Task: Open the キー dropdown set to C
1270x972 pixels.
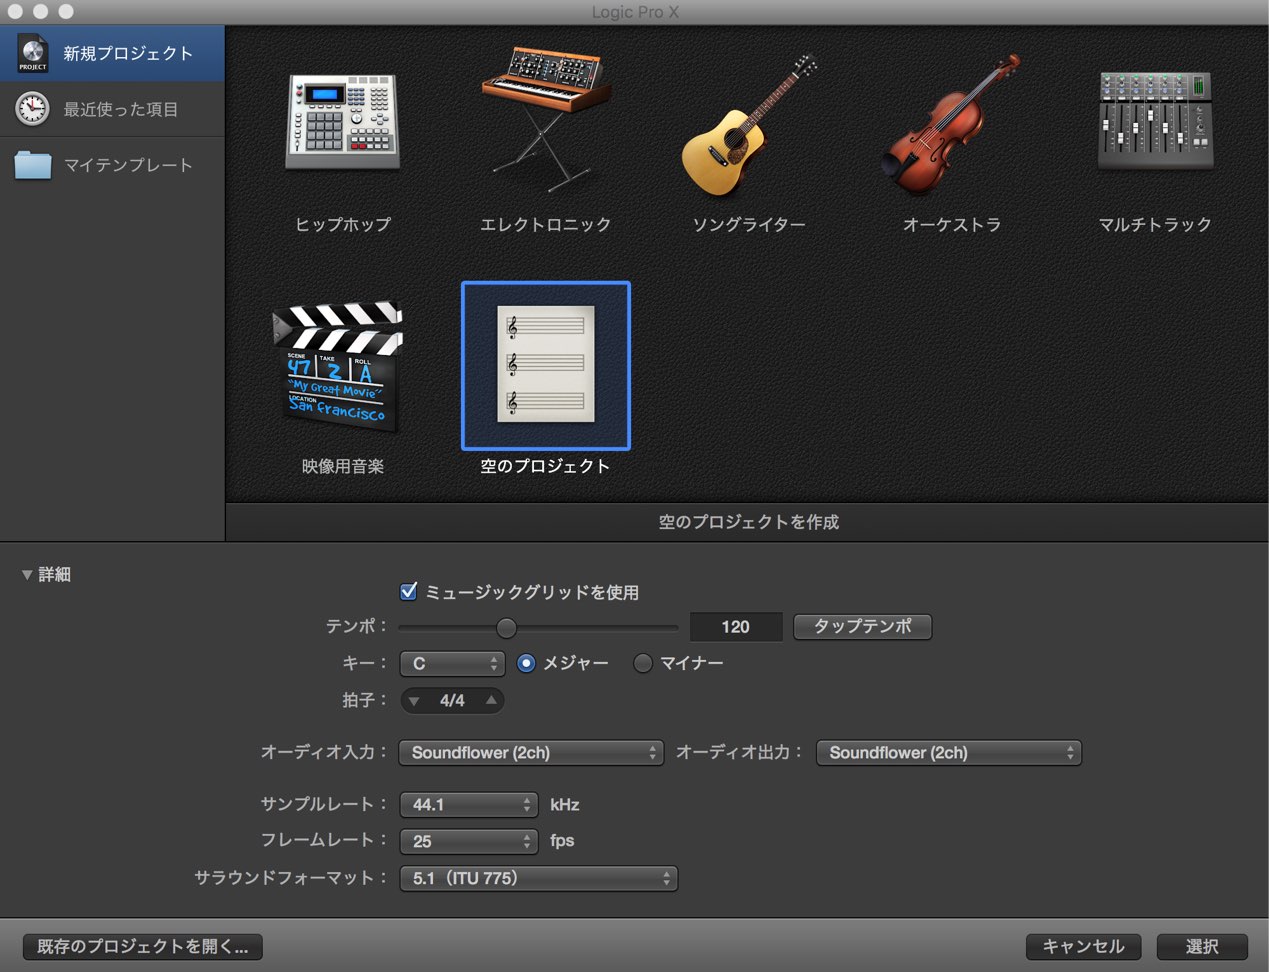Action: point(452,664)
